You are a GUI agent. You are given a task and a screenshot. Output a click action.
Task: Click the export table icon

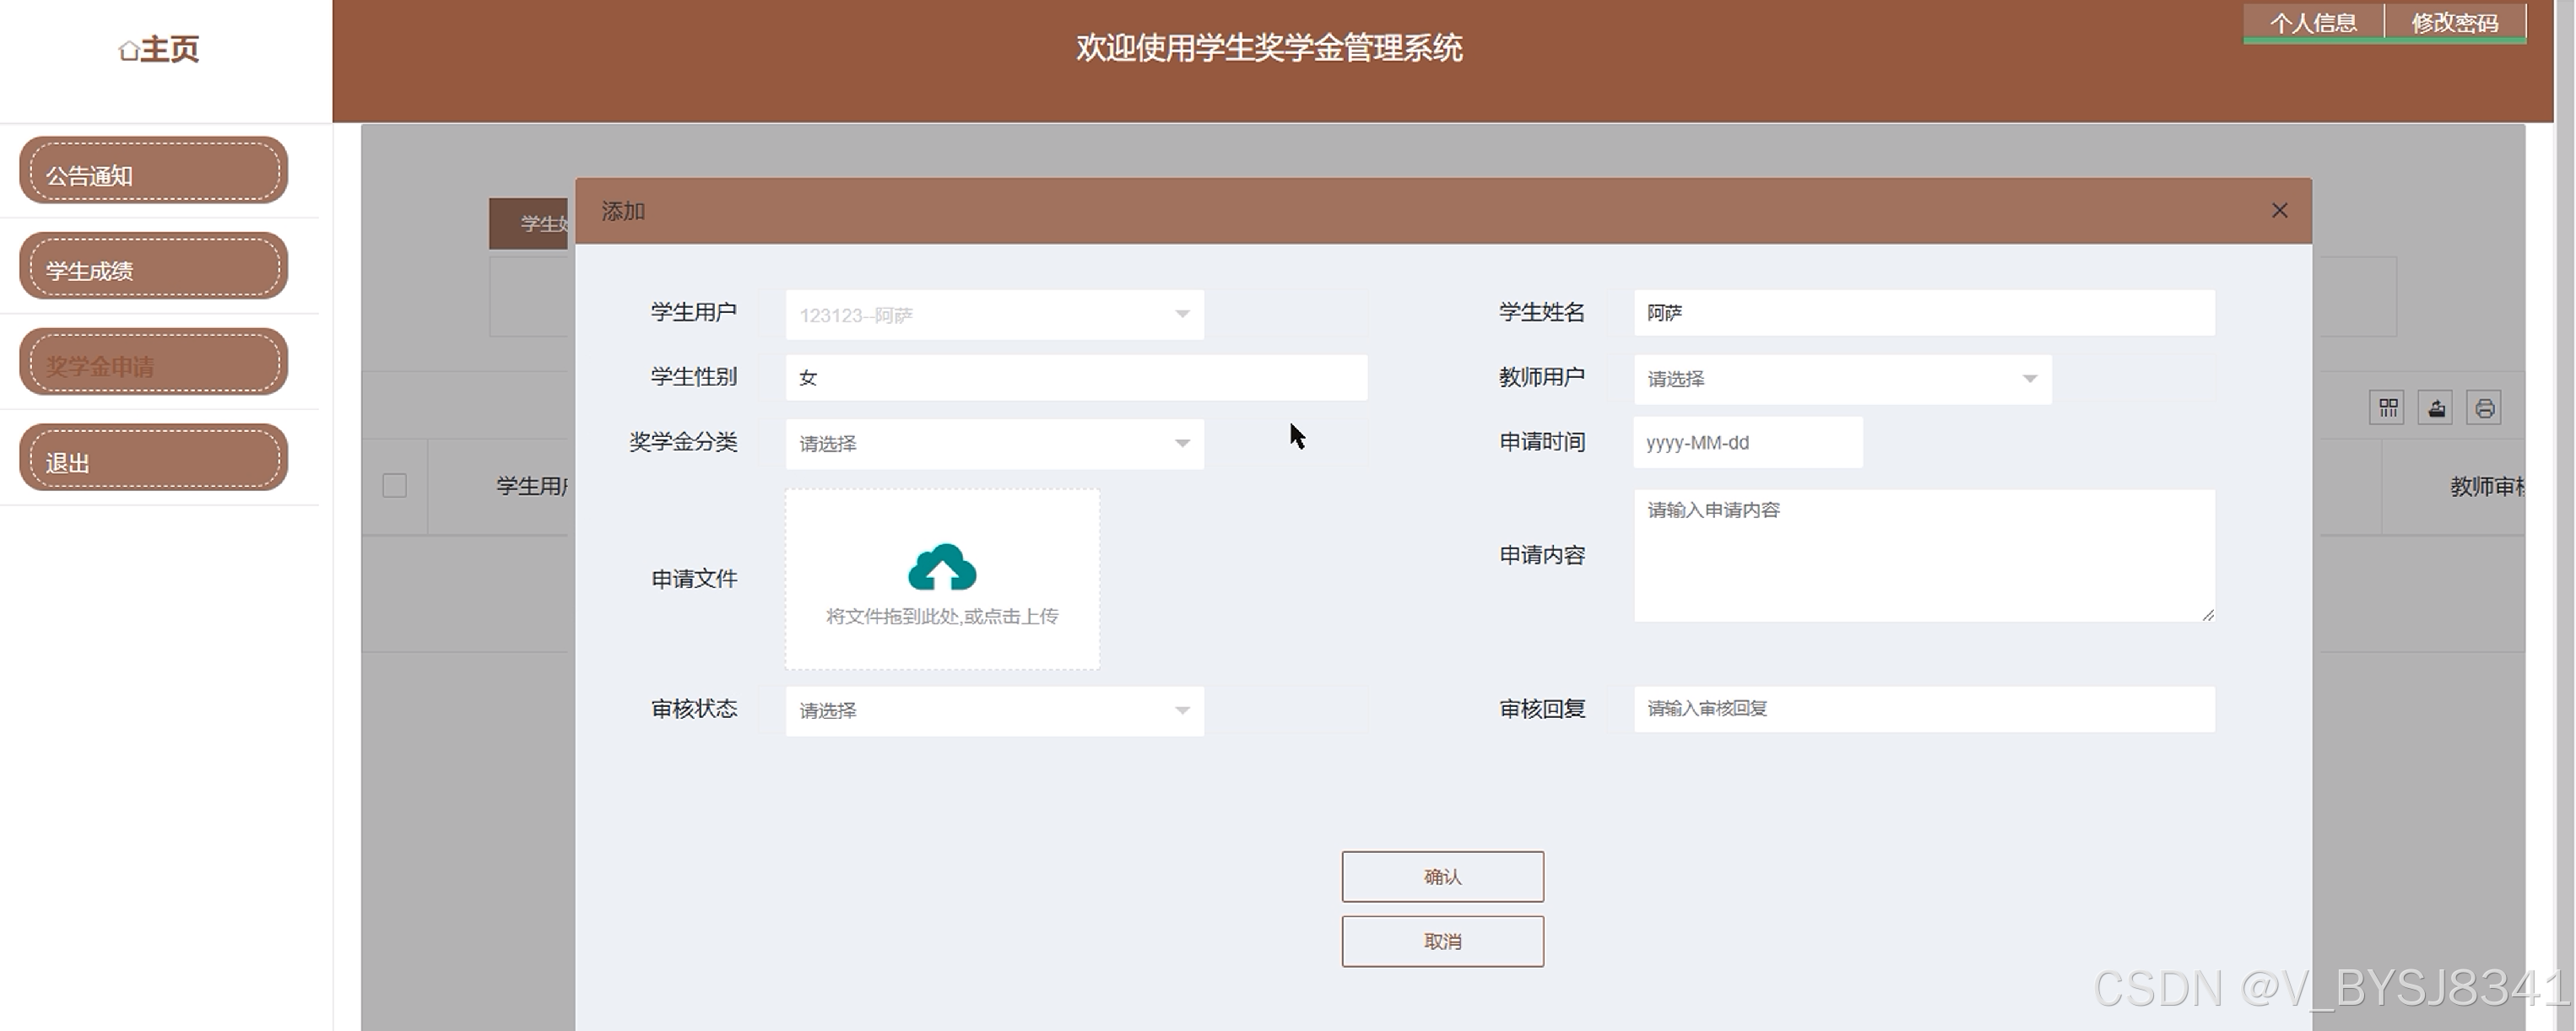2436,408
